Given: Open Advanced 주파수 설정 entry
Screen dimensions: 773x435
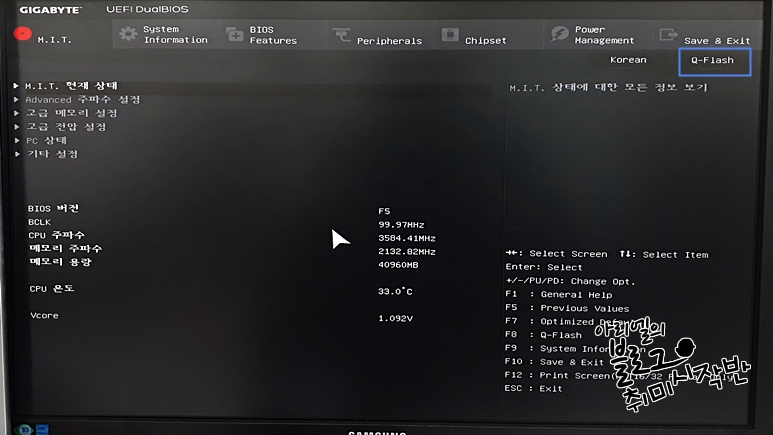Looking at the screenshot, I should (83, 100).
